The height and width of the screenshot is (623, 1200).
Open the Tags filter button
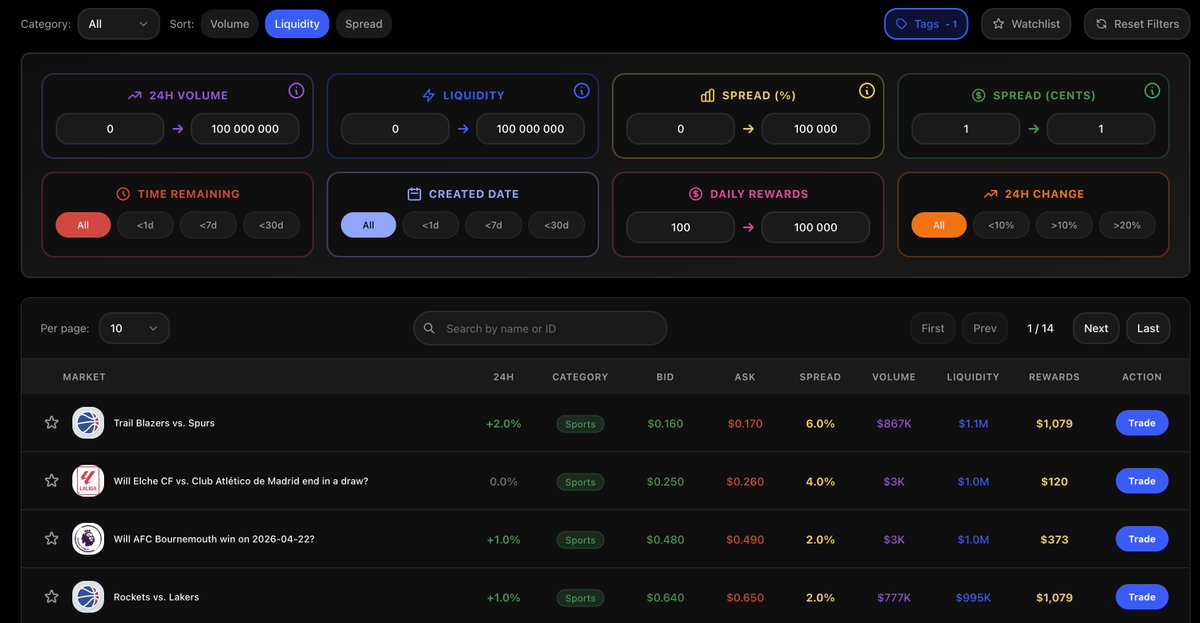pyautogui.click(x=926, y=24)
